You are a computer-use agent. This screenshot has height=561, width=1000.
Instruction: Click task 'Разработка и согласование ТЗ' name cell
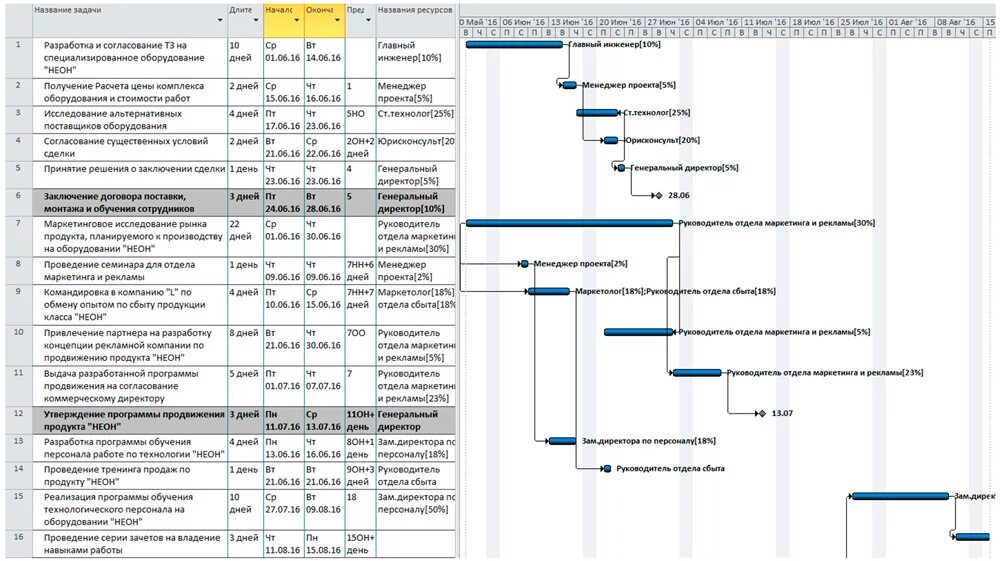129,57
